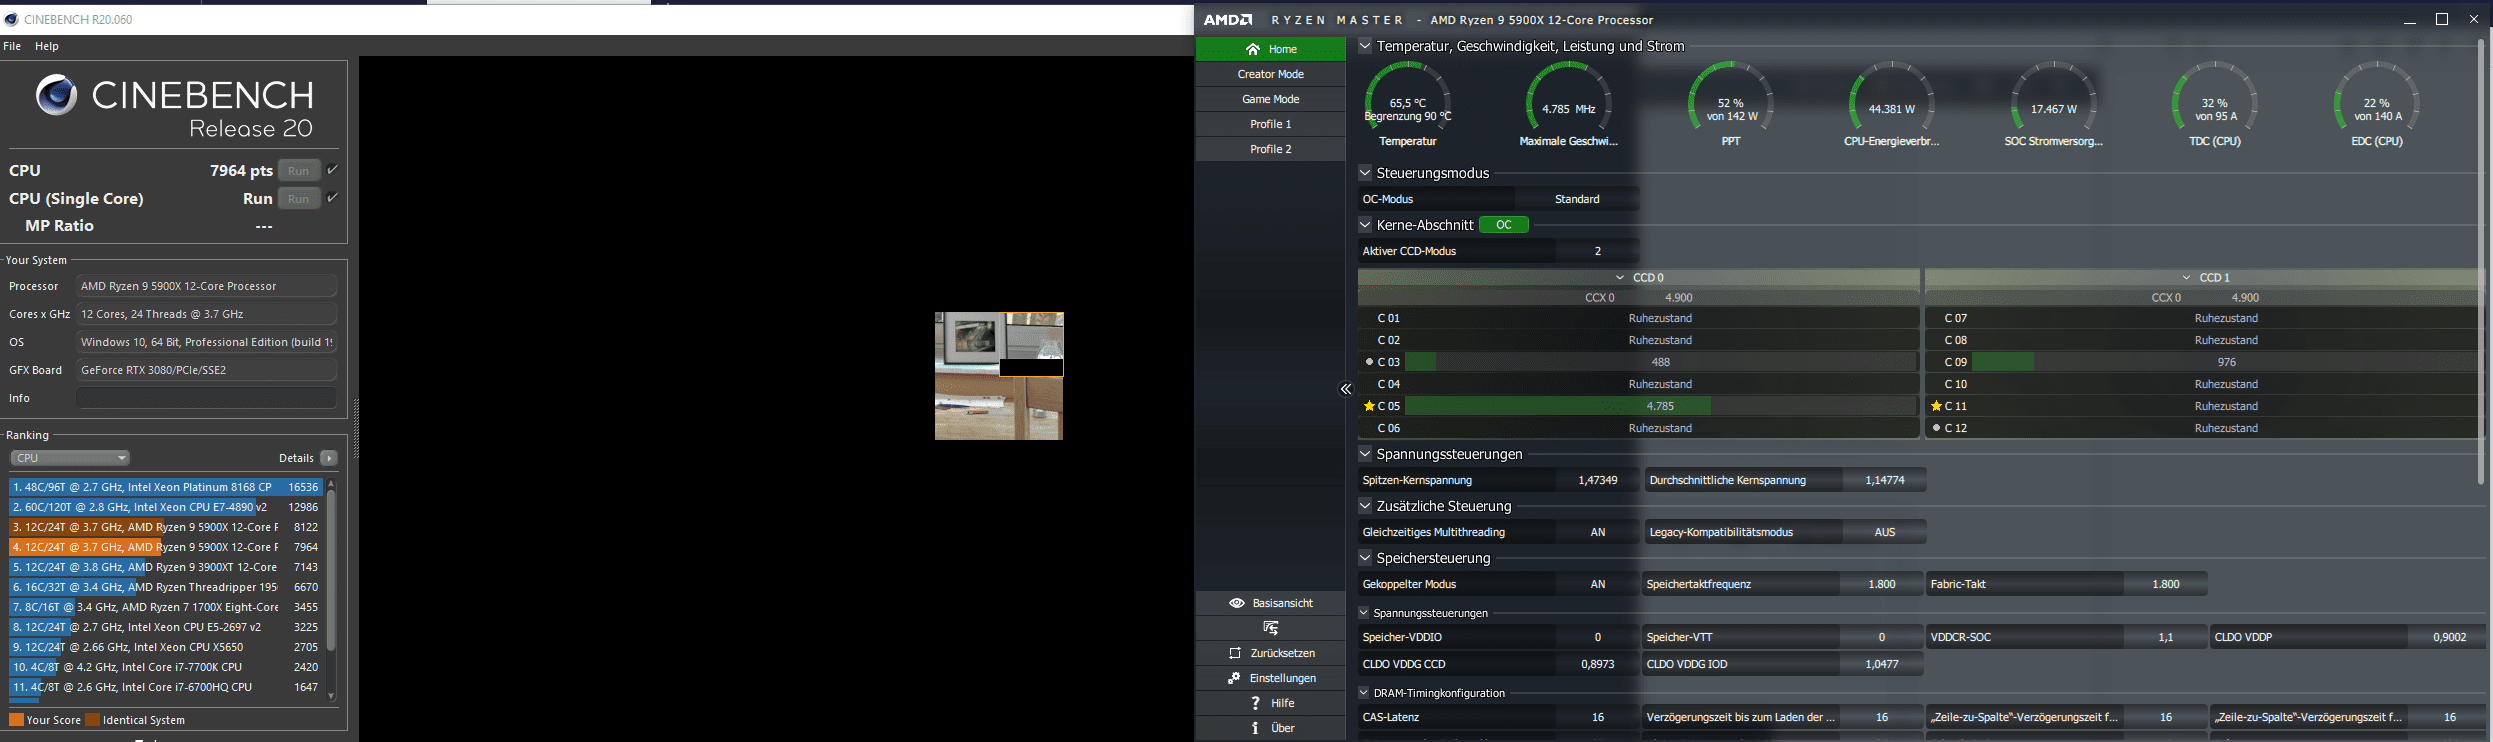Click the Über info icon

(1255, 728)
